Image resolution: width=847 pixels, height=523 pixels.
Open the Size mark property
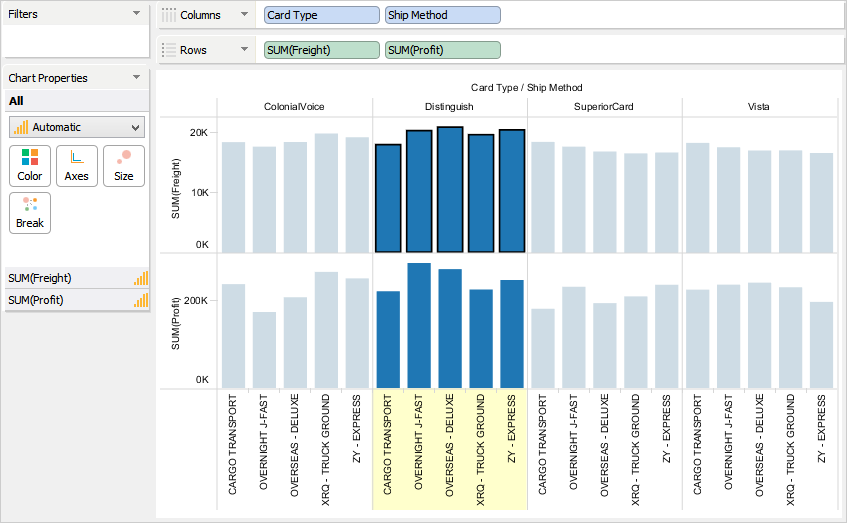point(124,165)
